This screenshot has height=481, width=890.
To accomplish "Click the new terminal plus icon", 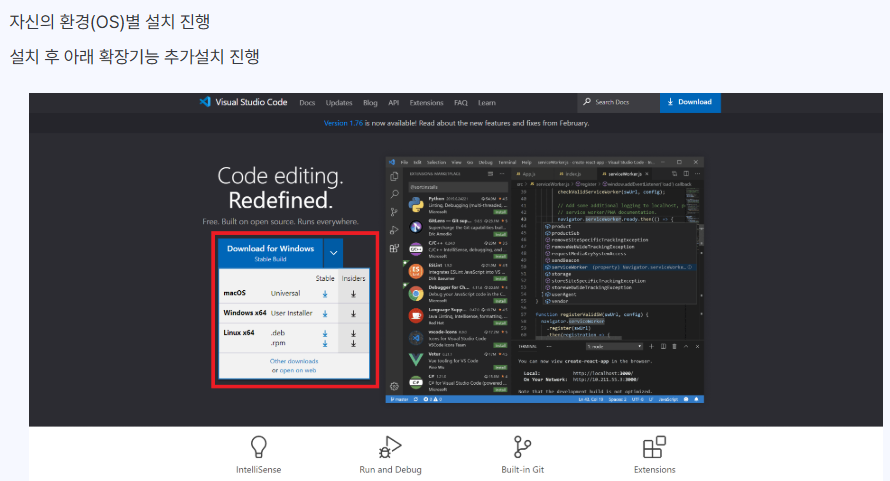I will (651, 346).
